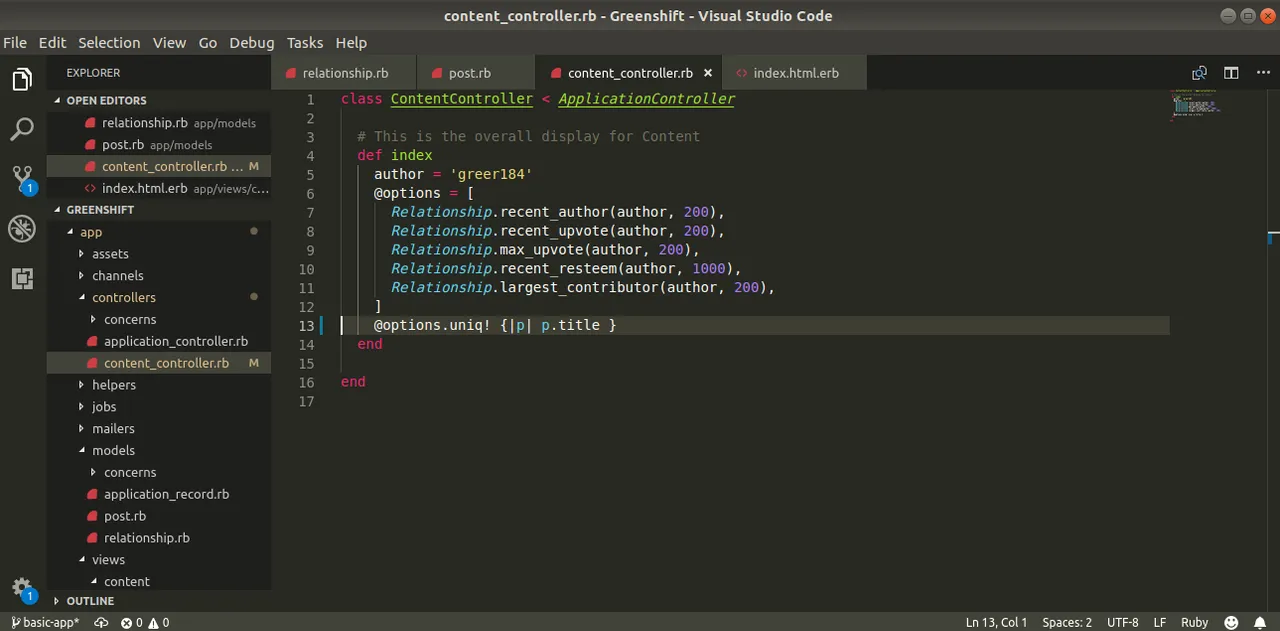Close the content_controller.rb tab

click(708, 73)
